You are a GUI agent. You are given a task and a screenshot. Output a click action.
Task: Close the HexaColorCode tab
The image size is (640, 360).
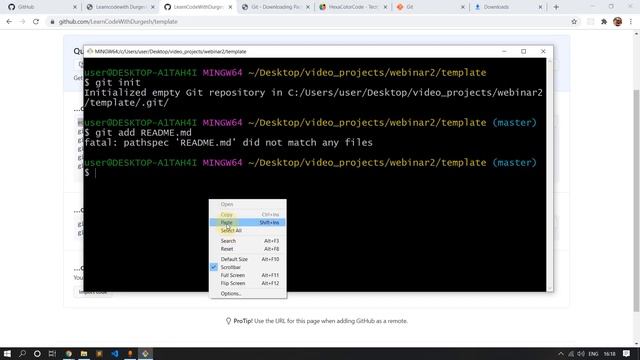(385, 7)
